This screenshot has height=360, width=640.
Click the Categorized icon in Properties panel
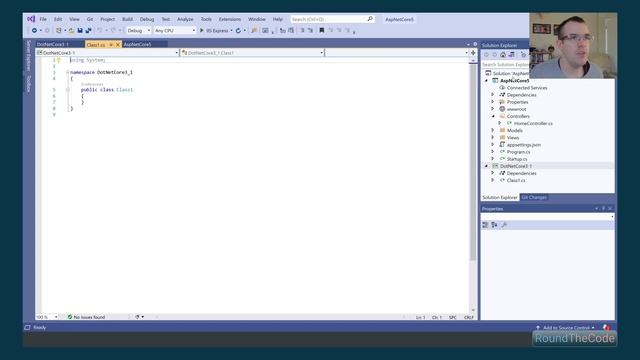coord(485,225)
